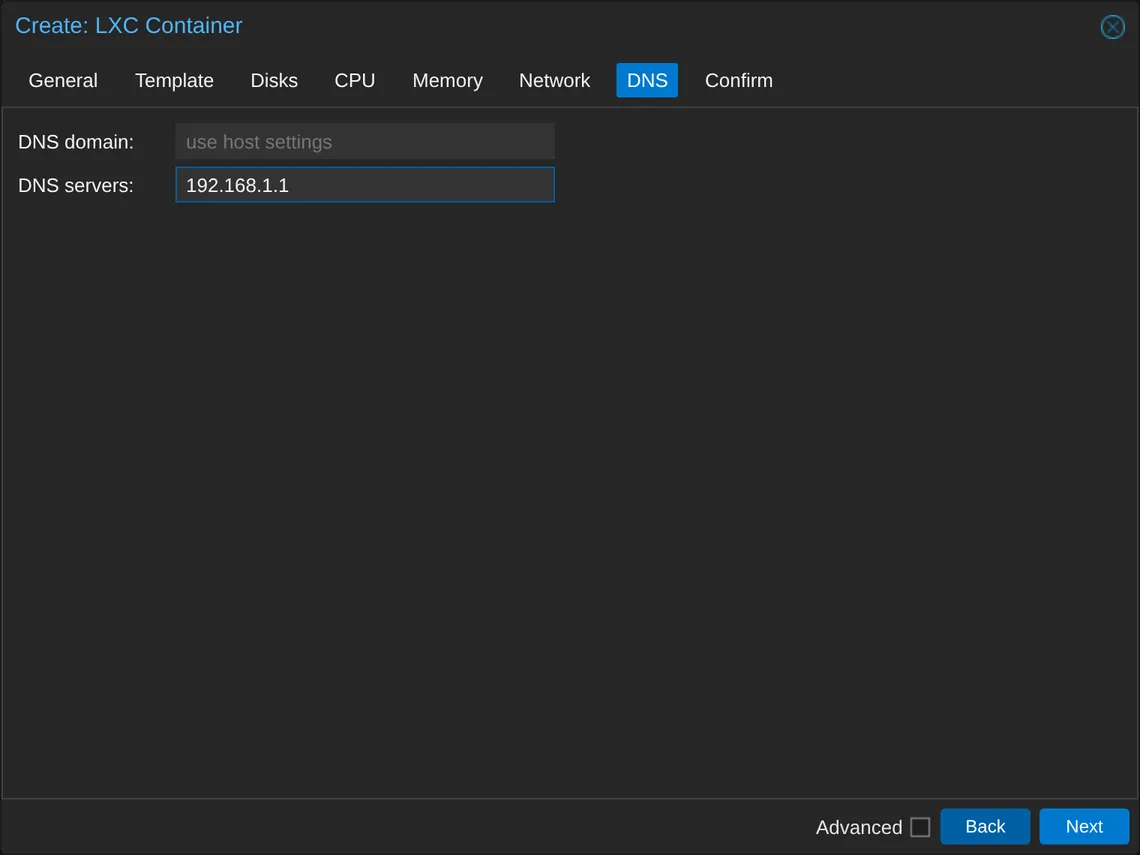The width and height of the screenshot is (1140, 855).
Task: Switch to the General tab
Action: 63,80
